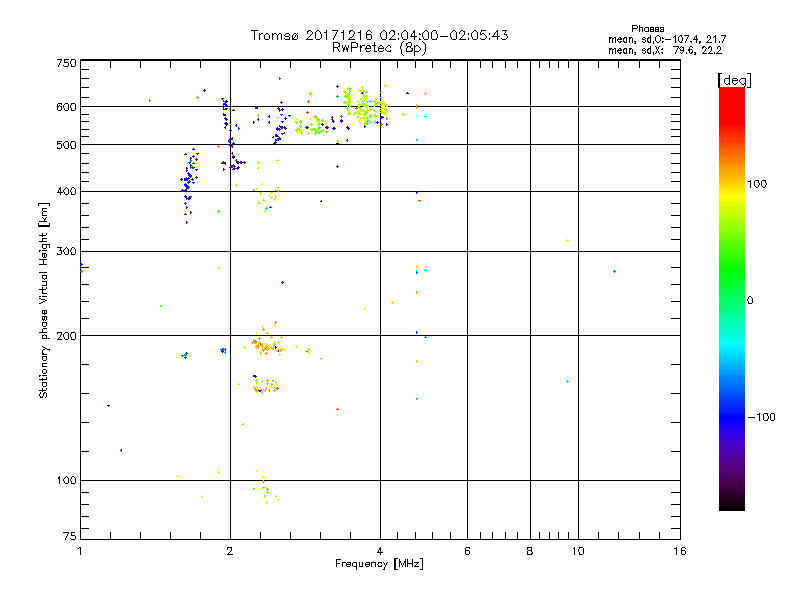This screenshot has width=800, height=600.
Task: Click the "1" frequency tick label
Action: click(x=80, y=551)
